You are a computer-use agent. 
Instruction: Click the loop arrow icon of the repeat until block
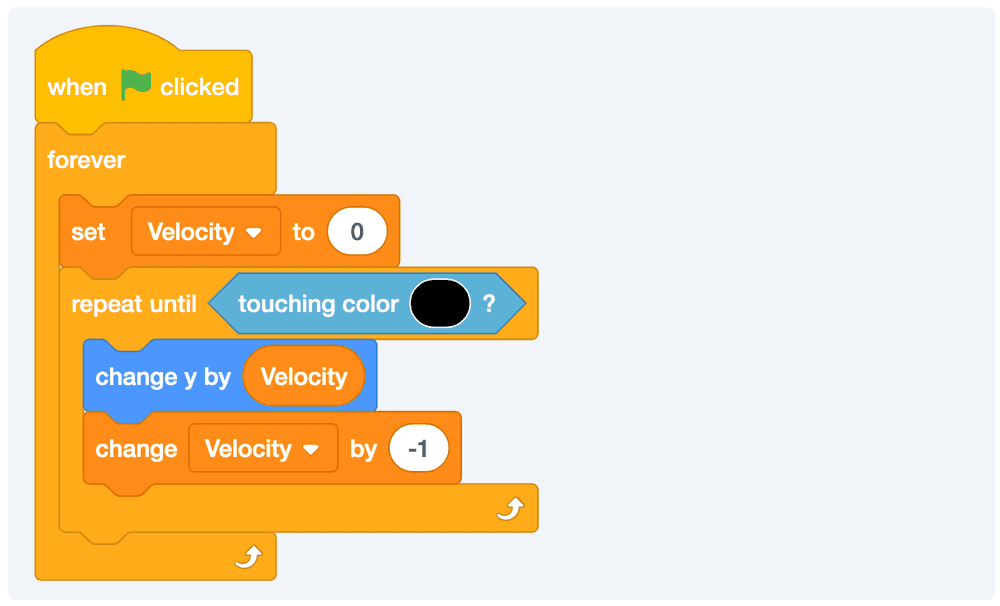point(509,510)
